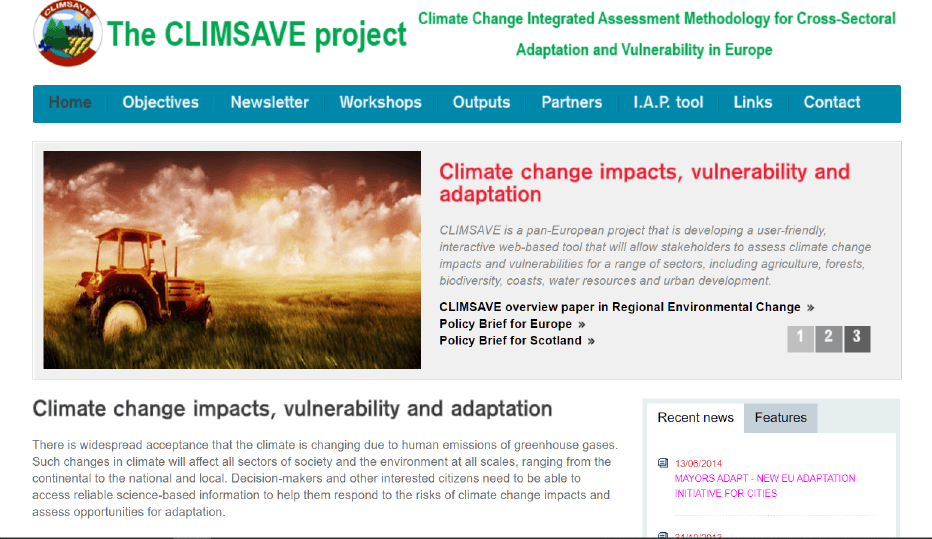This screenshot has height=539, width=932.
Task: Click the CLIMSAVE circular logo
Action: pyautogui.click(x=67, y=34)
